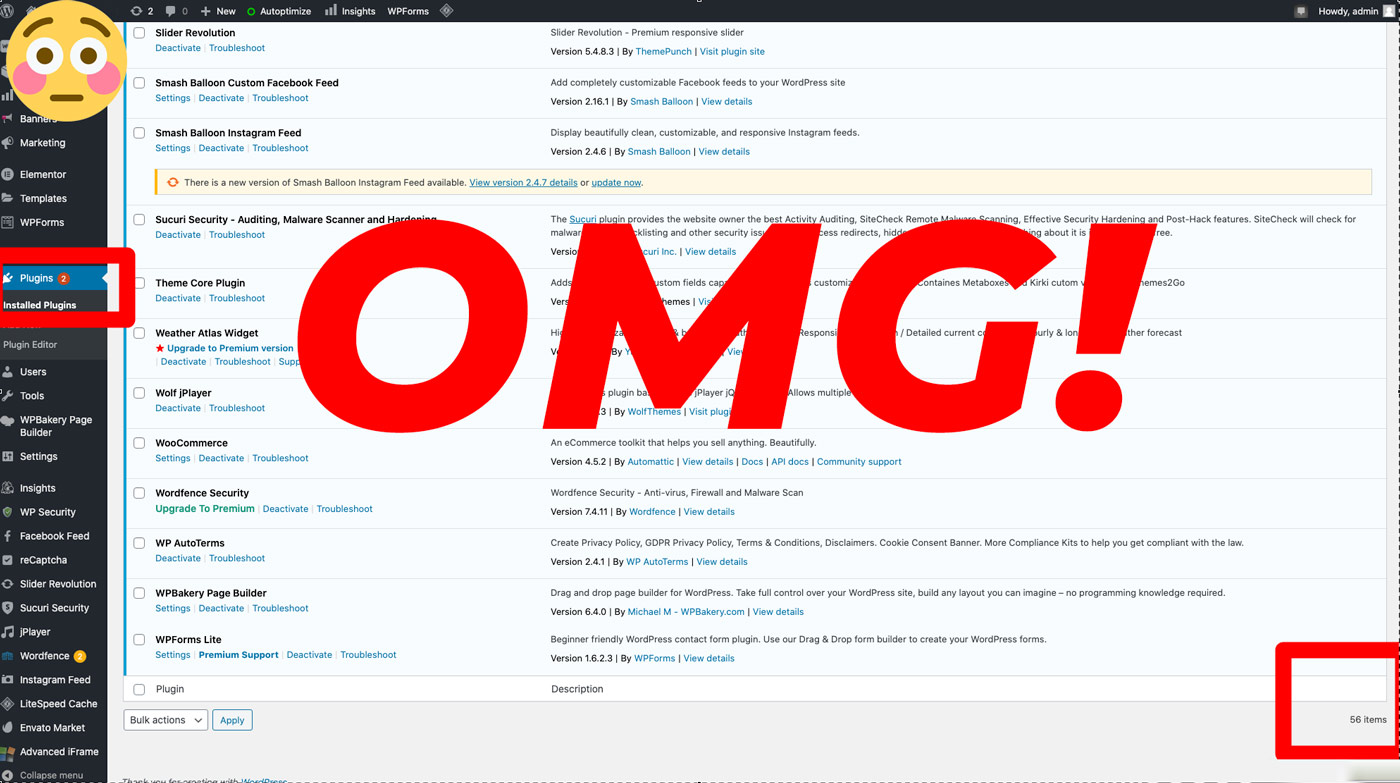This screenshot has width=1400, height=783.
Task: Click the Users icon in the sidebar
Action: [x=8, y=372]
